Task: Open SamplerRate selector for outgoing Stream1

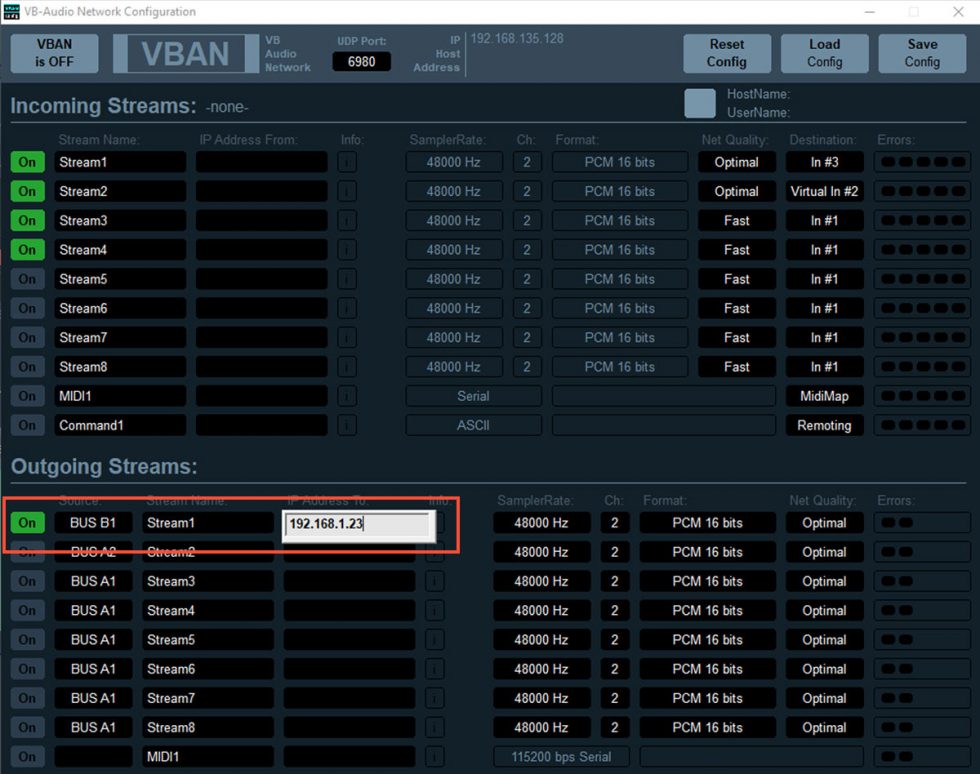Action: 542,522
